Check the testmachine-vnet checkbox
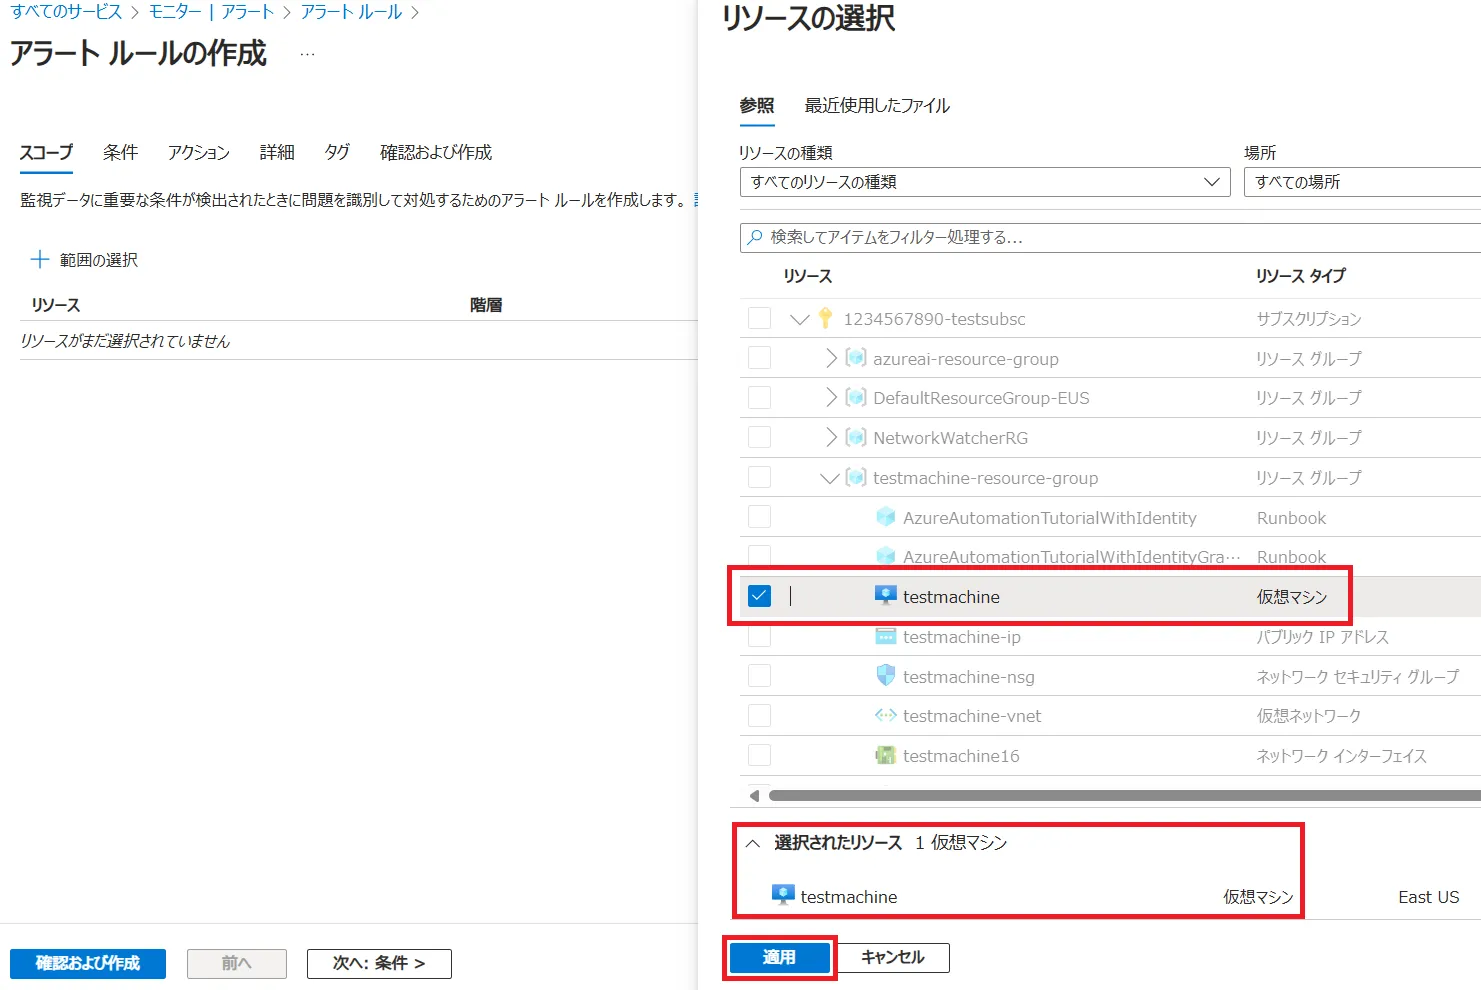Image resolution: width=1481 pixels, height=990 pixels. pyautogui.click(x=760, y=716)
